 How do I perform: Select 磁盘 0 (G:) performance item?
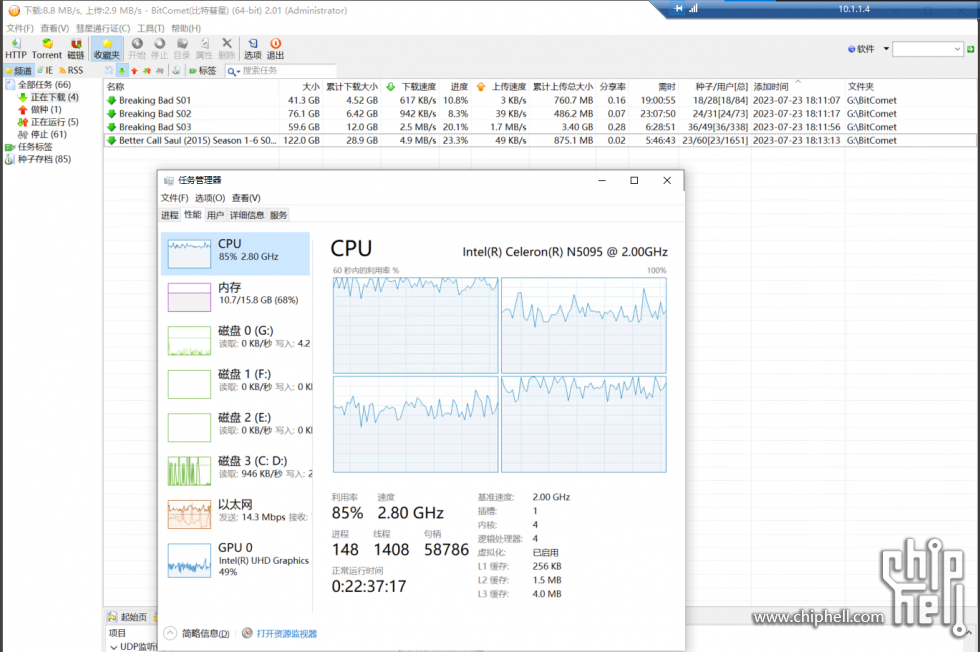coord(236,340)
